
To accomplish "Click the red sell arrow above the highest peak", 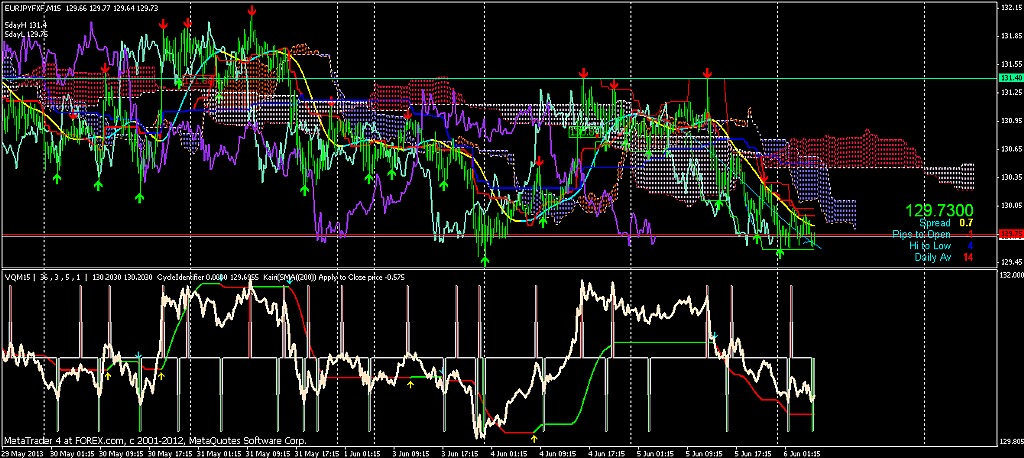I will (252, 10).
